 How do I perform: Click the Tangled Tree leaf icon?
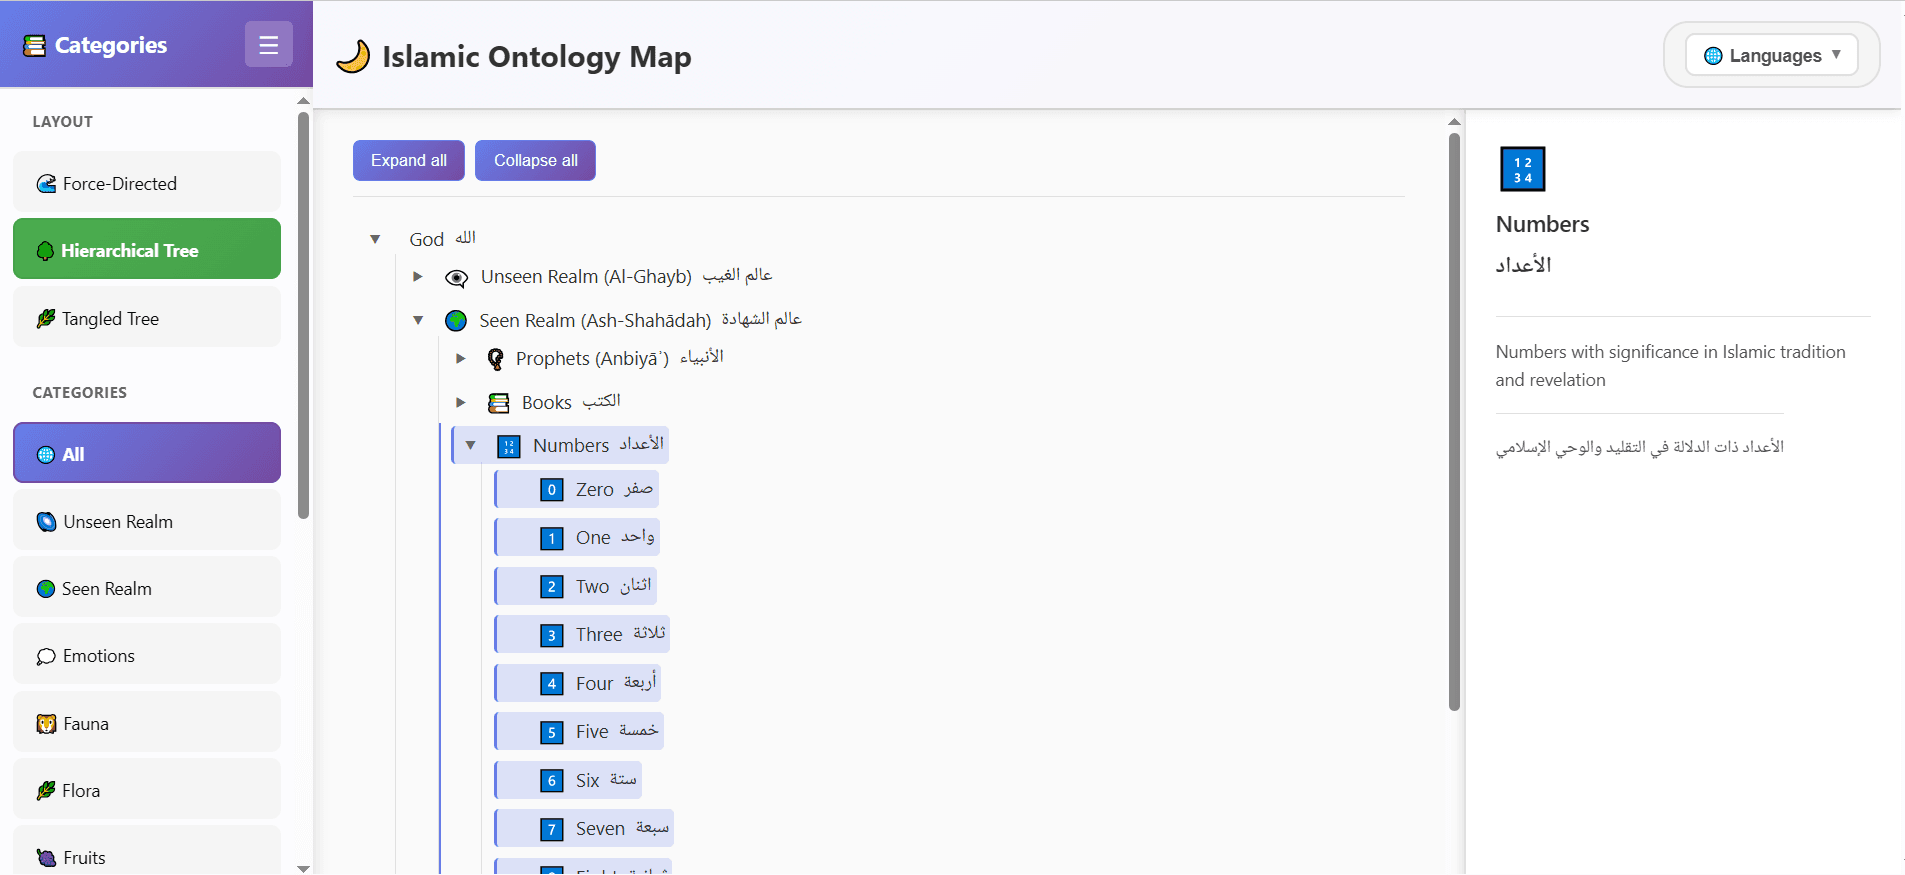point(46,319)
